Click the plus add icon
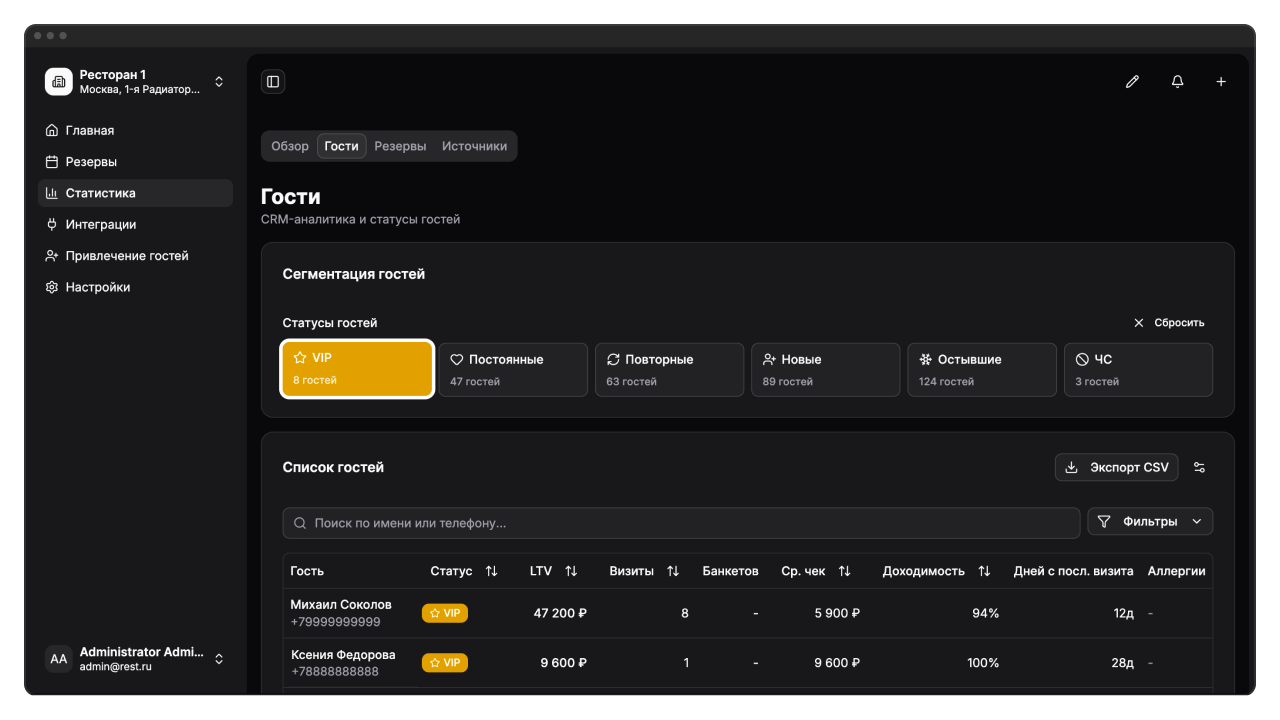The height and width of the screenshot is (720, 1280). coord(1221,82)
